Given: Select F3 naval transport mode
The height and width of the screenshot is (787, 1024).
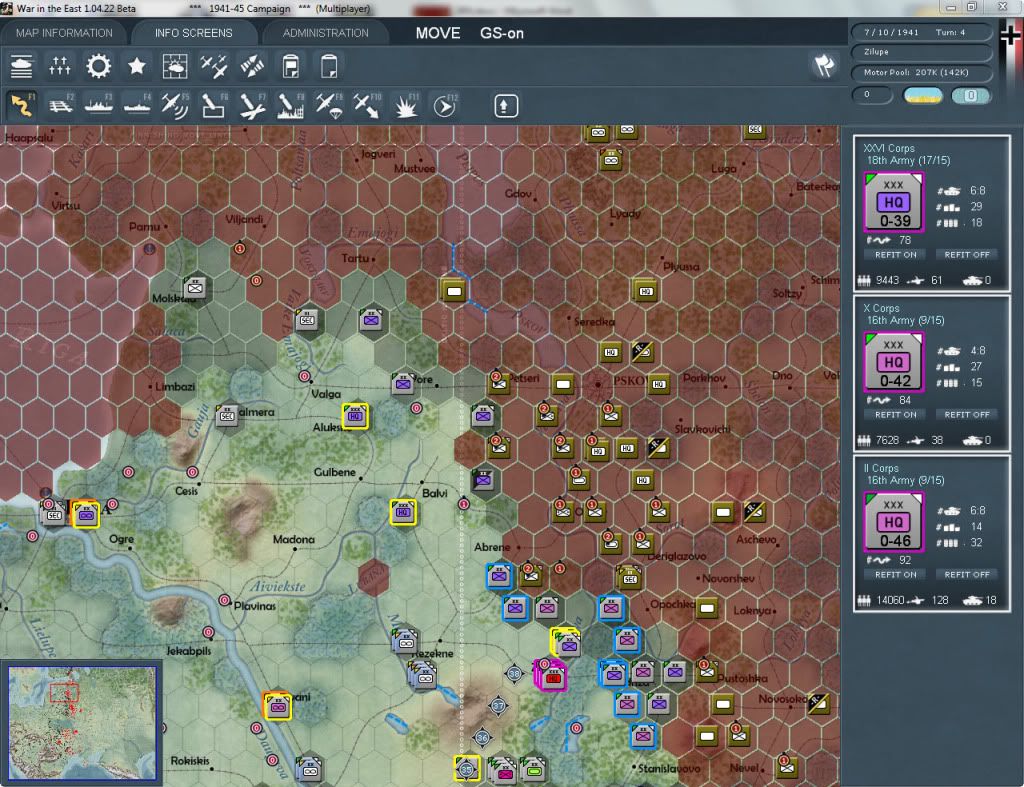Looking at the screenshot, I should point(99,105).
